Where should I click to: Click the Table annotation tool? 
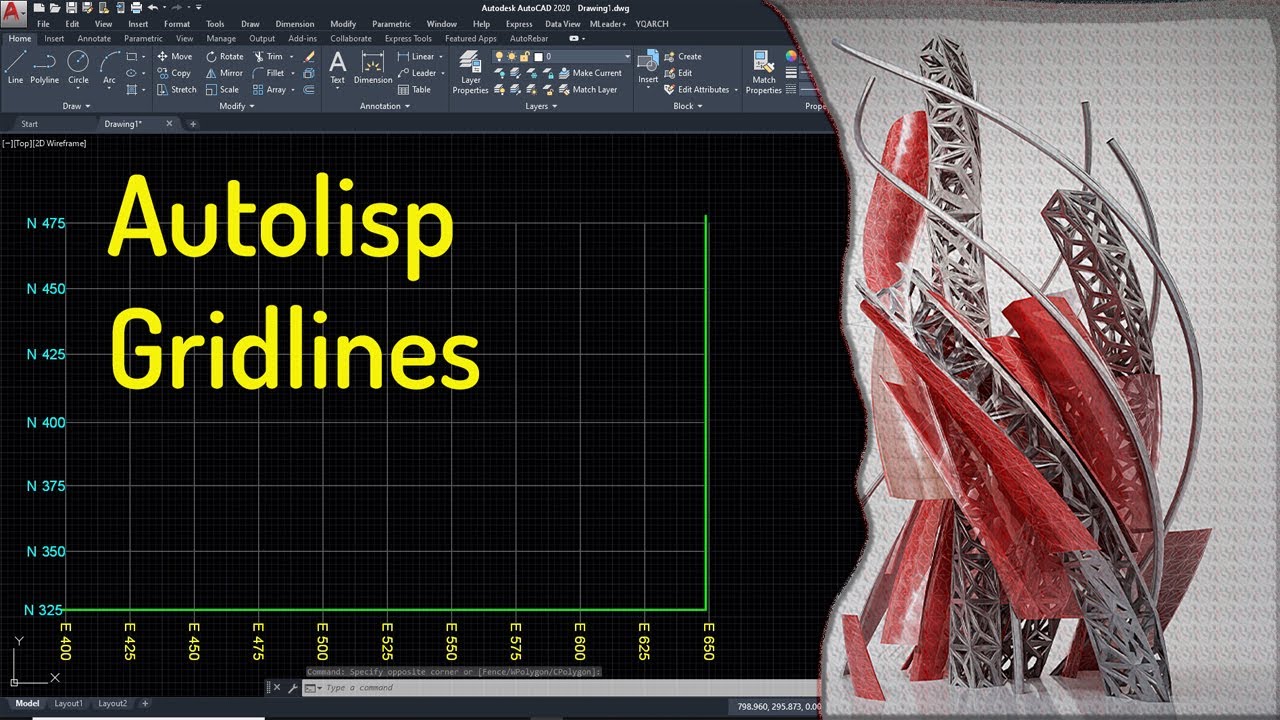[x=414, y=89]
